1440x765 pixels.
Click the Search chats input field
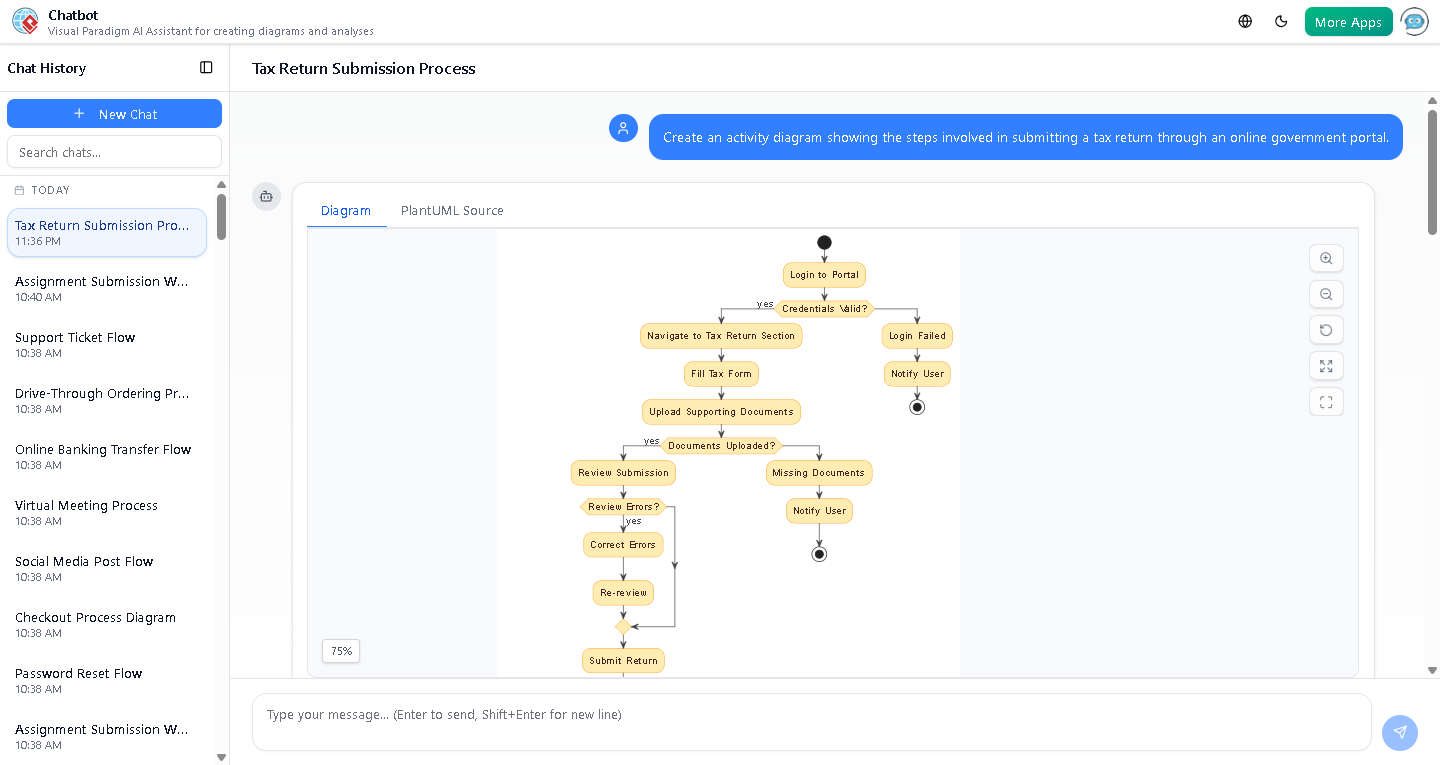point(114,151)
